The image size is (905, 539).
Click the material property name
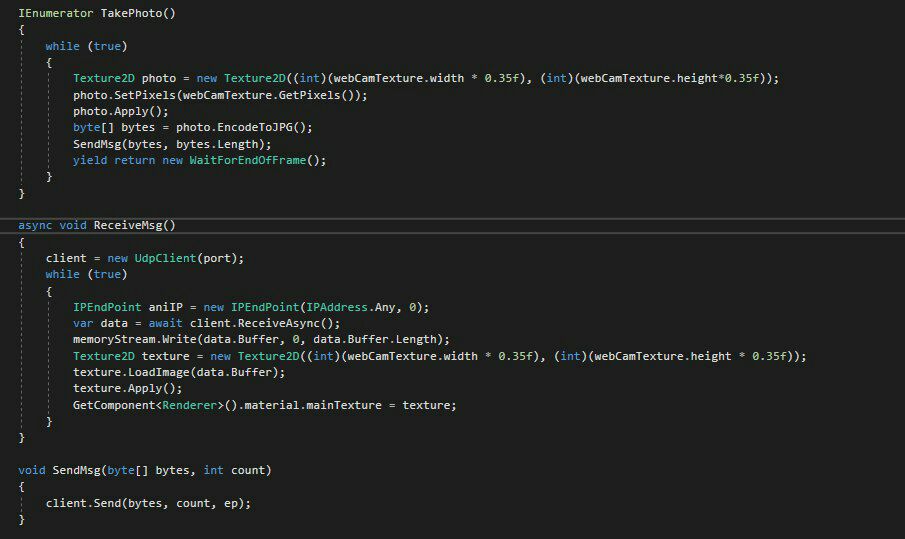(271, 405)
